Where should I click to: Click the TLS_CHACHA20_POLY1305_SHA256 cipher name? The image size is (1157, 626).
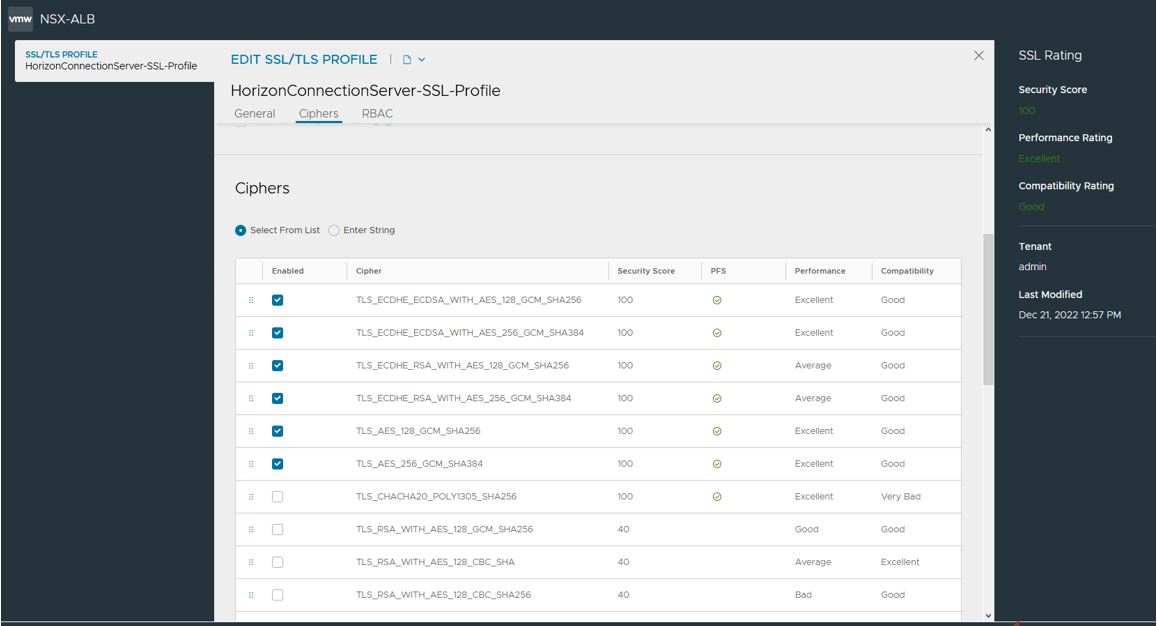coord(436,497)
